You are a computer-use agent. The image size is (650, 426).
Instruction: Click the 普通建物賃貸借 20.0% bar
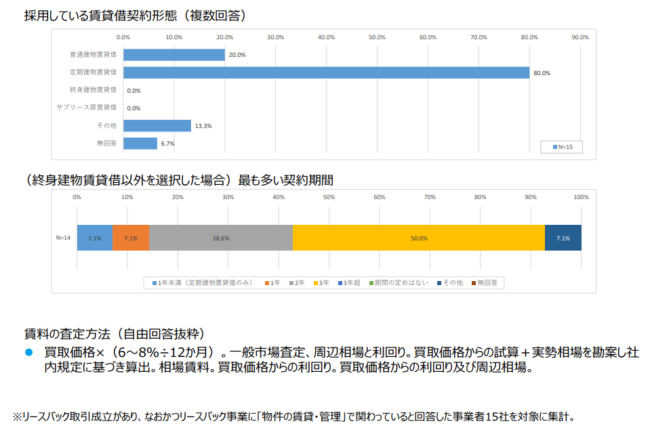pyautogui.click(x=174, y=55)
